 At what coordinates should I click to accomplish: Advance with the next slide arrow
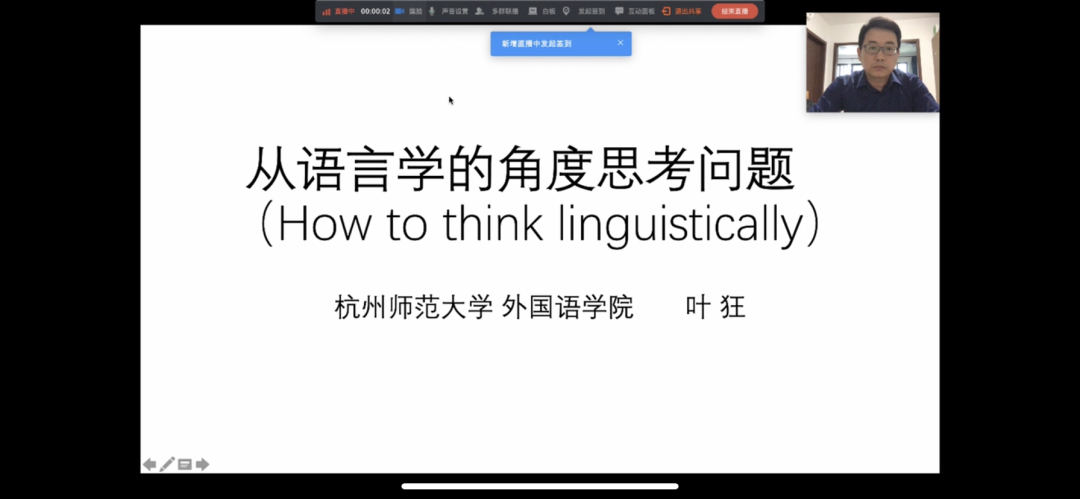pos(202,464)
